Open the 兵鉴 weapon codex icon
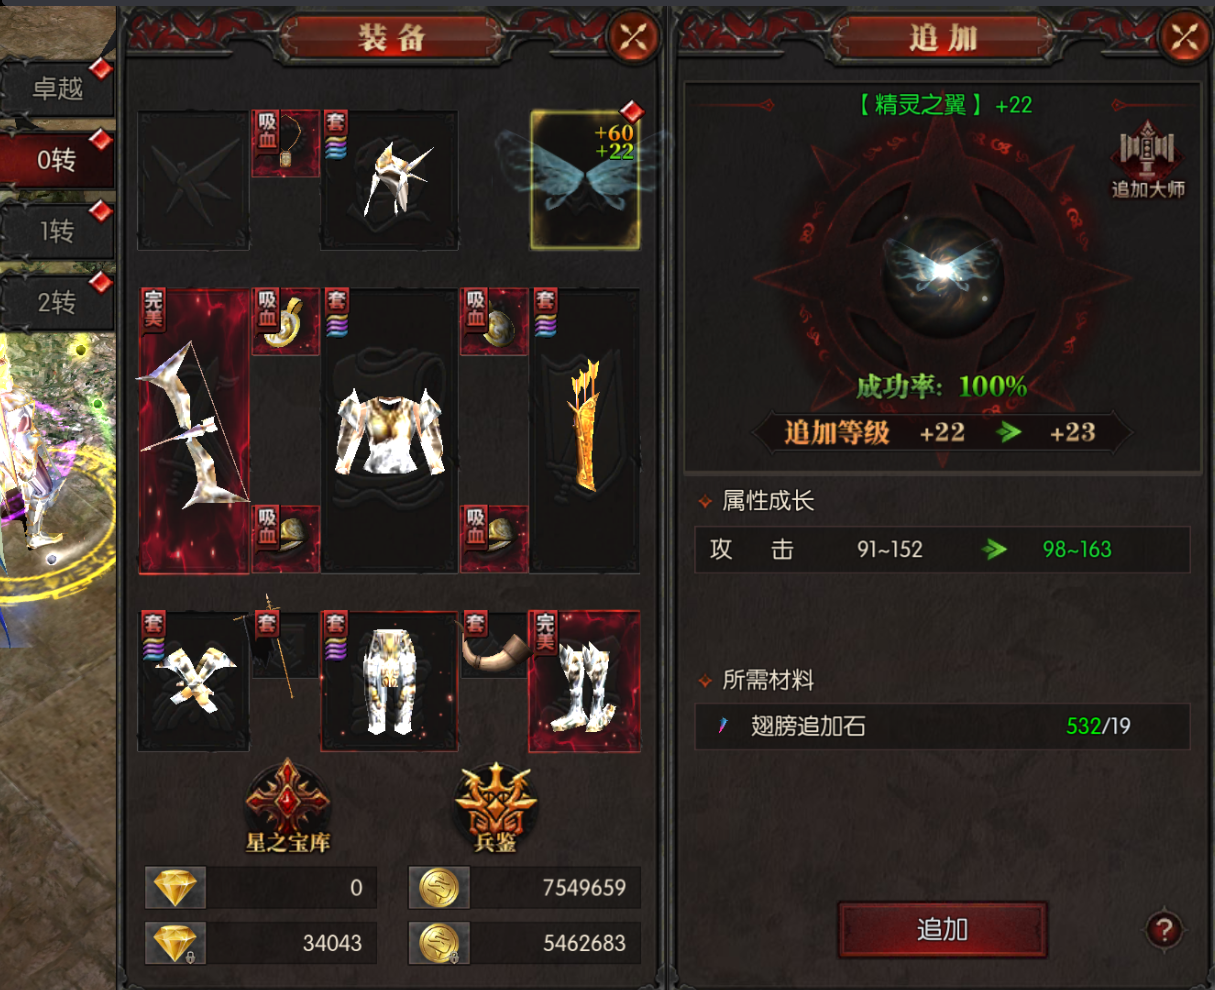Image resolution: width=1215 pixels, height=990 pixels. [496, 806]
